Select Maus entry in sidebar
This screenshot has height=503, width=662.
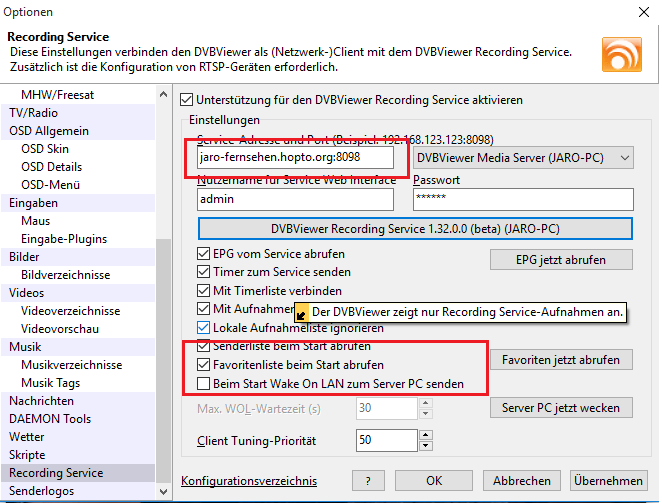click(78, 221)
